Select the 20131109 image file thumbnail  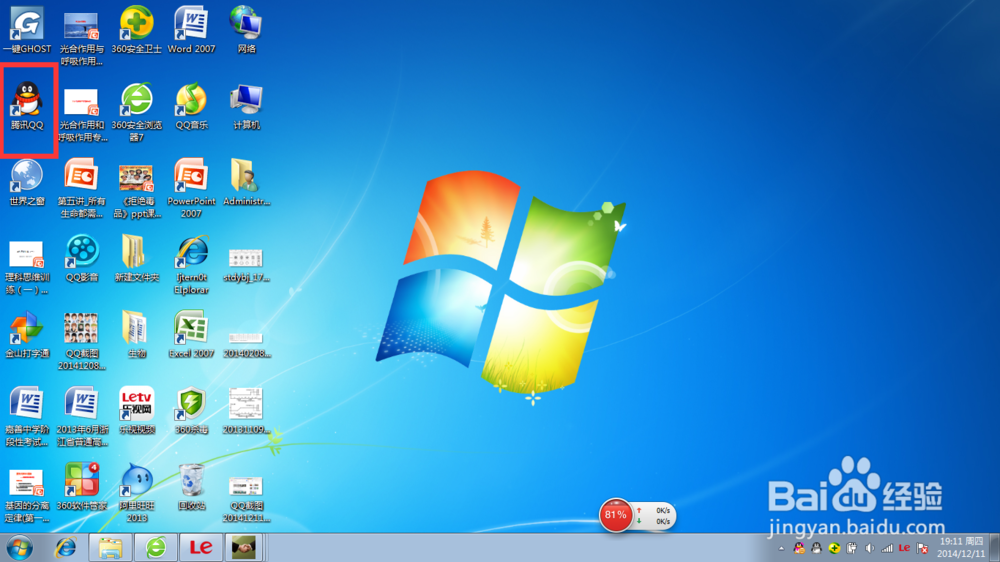246,411
